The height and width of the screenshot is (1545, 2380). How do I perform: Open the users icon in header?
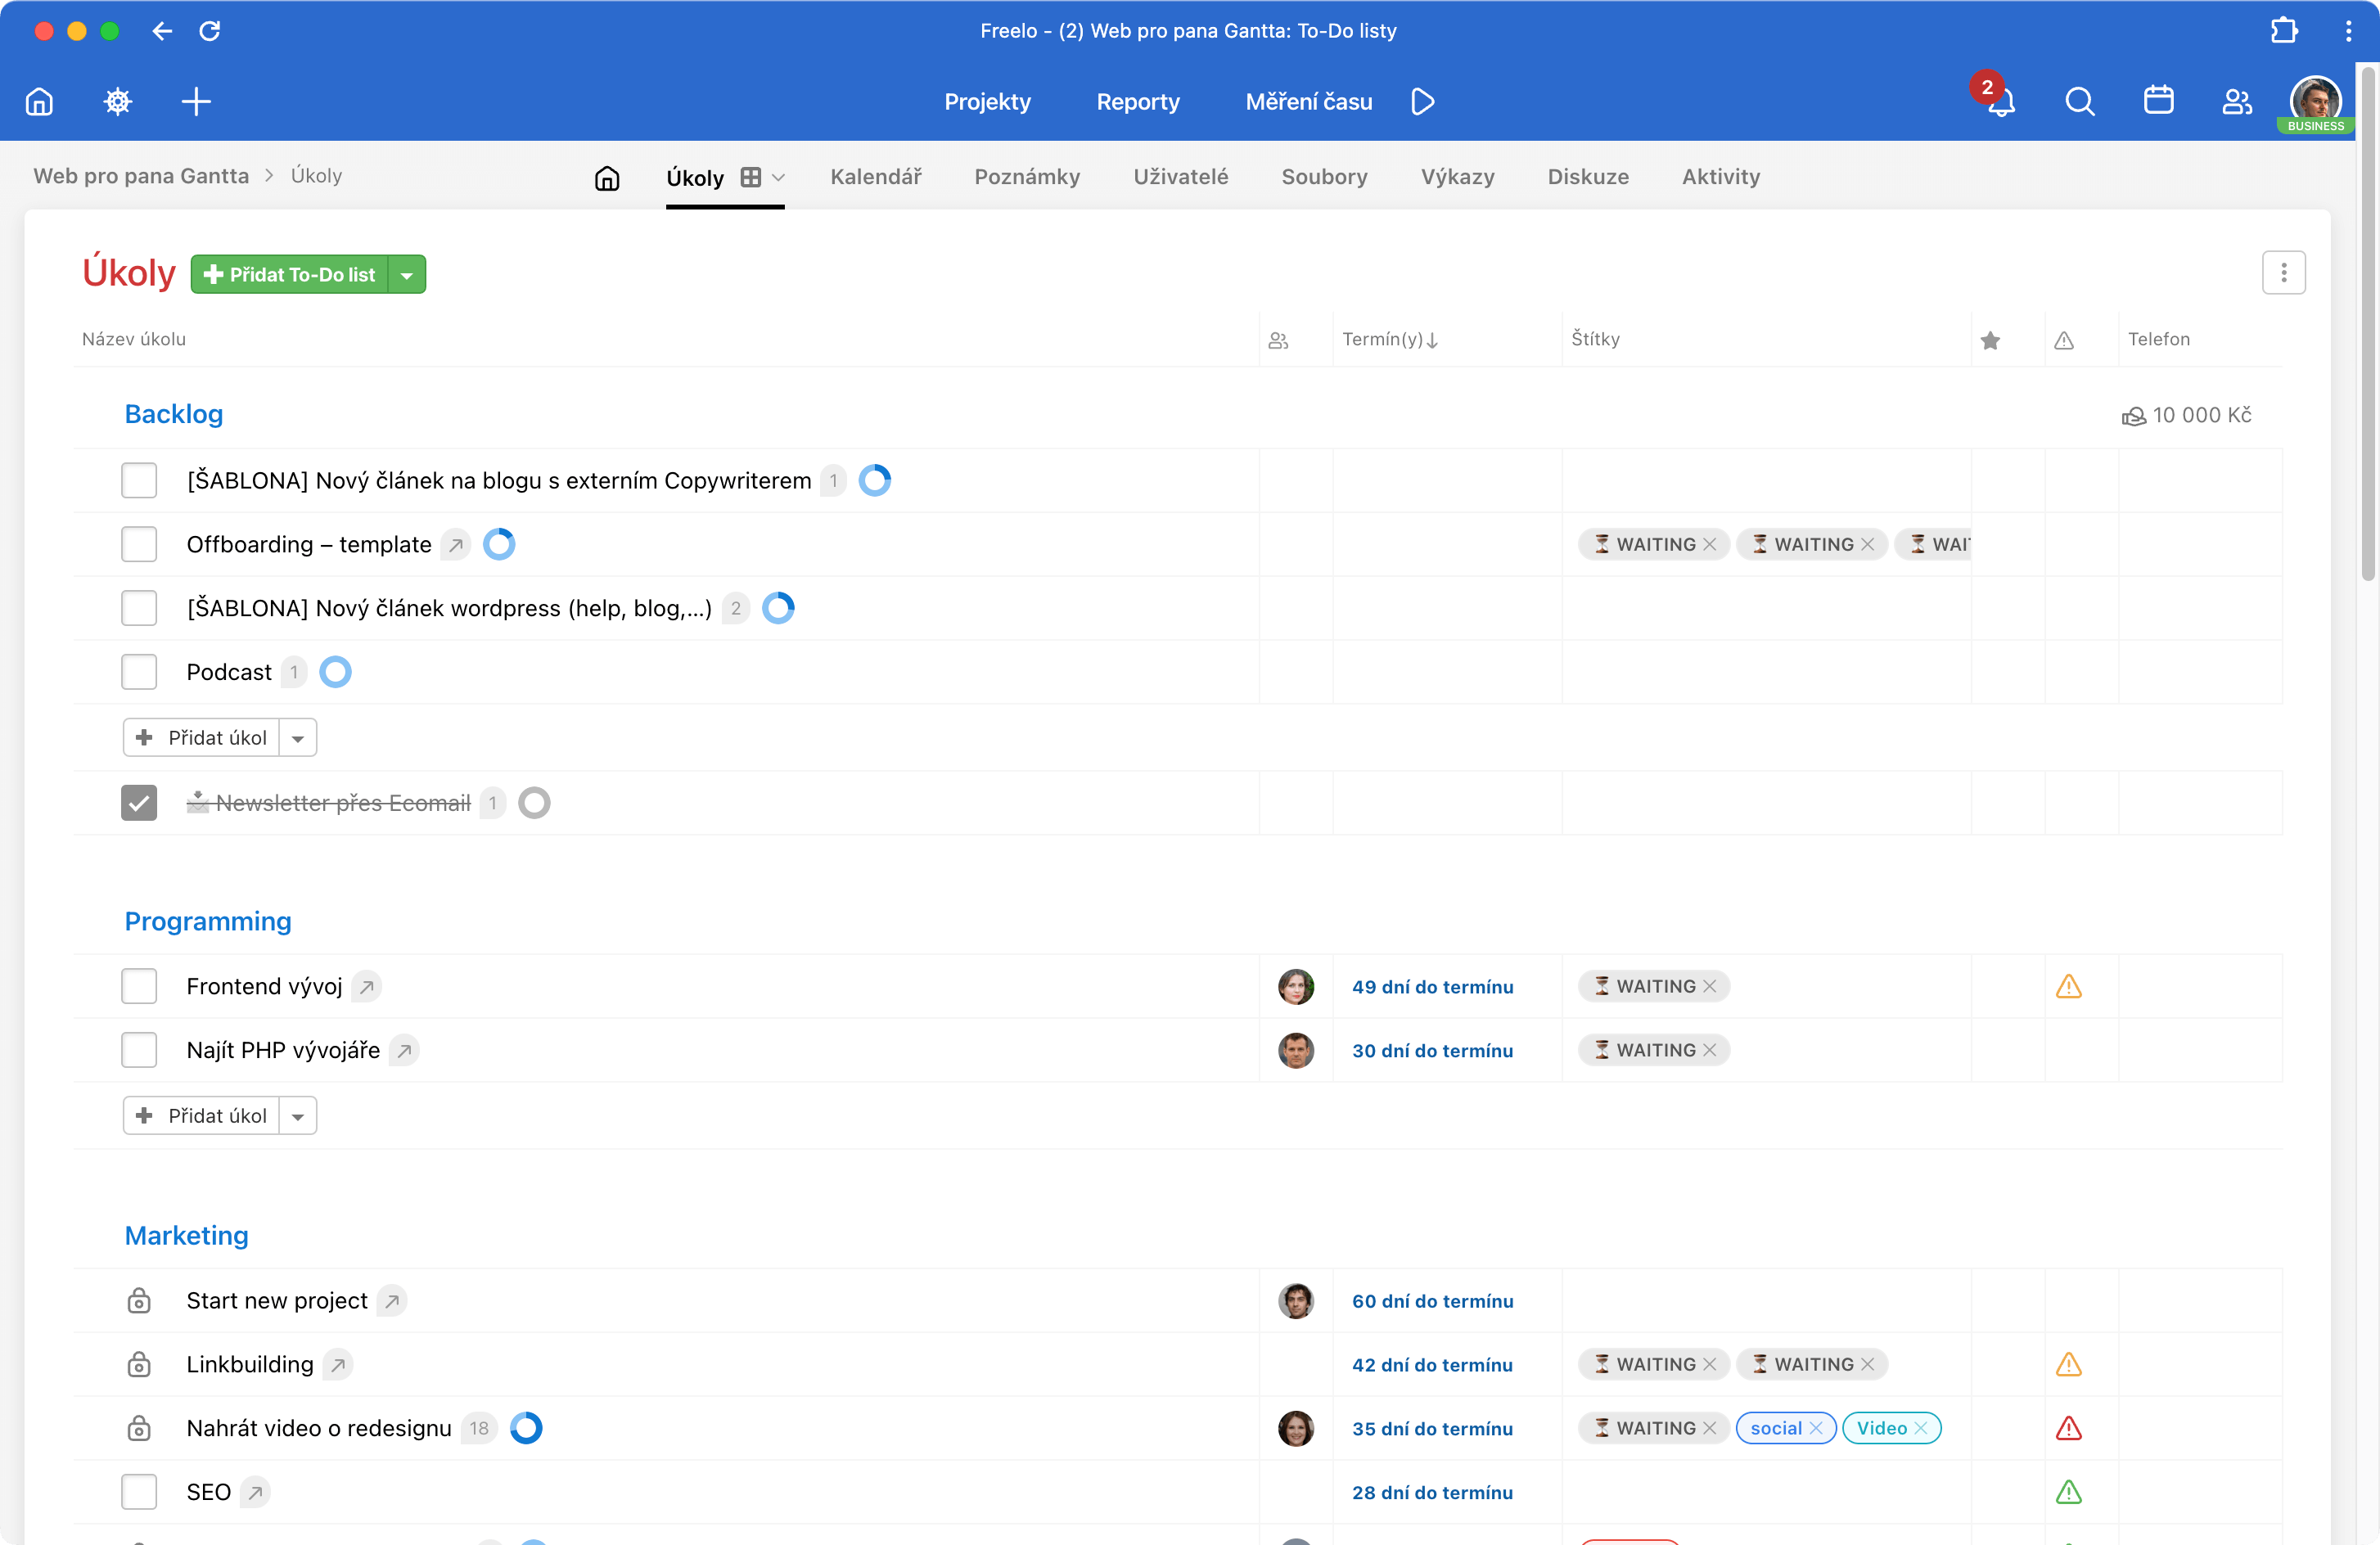tap(2237, 101)
